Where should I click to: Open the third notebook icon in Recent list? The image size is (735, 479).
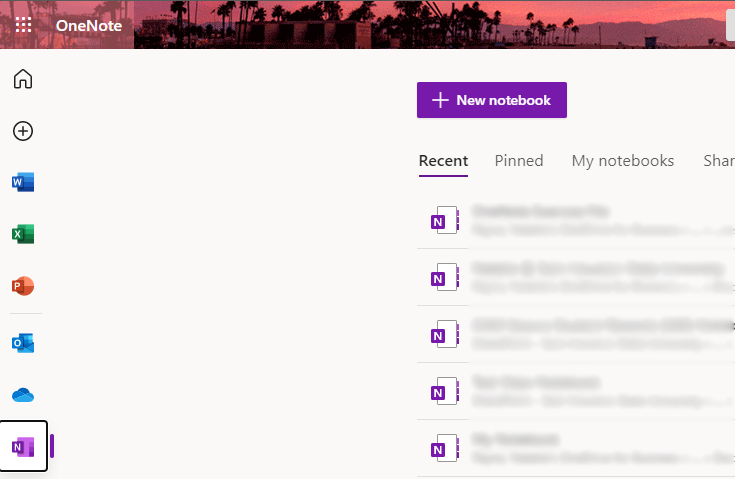[x=444, y=334]
